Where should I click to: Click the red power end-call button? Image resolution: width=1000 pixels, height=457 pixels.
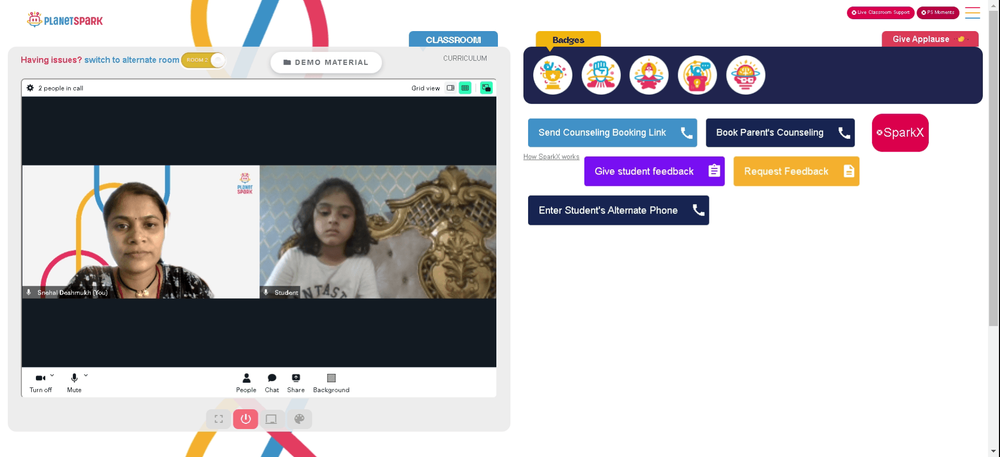pos(246,419)
